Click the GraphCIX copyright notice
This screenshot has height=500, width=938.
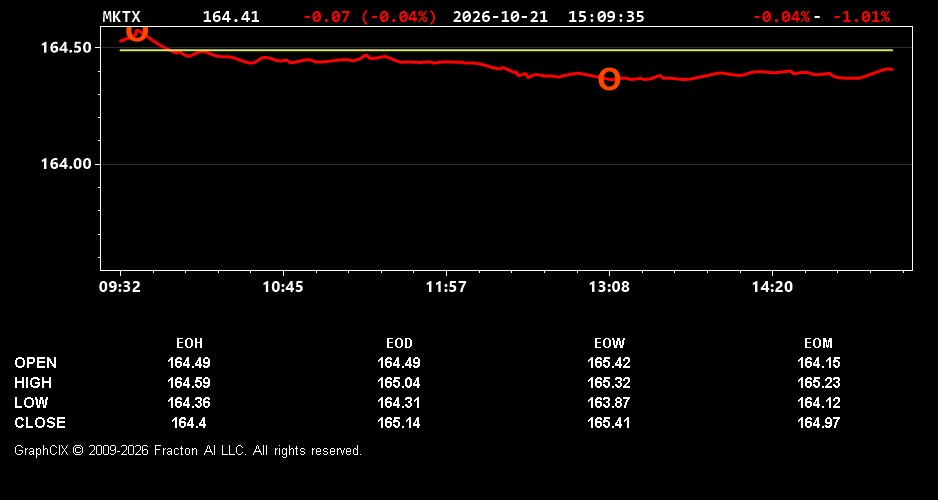tap(188, 450)
